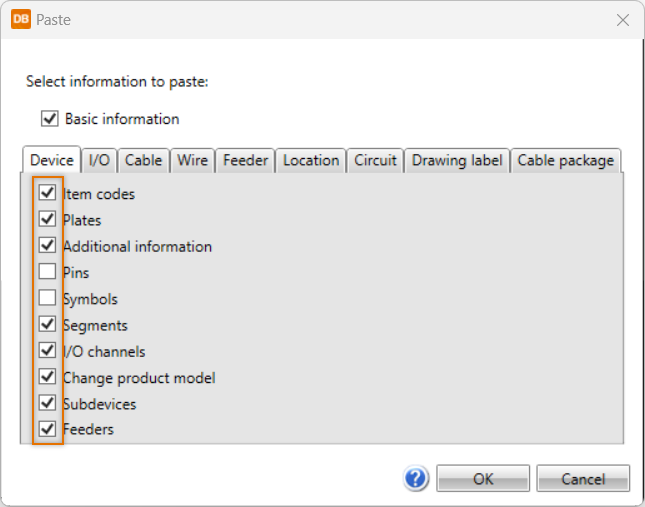Screen dimensions: 645x507
Task: Open the Cable tab
Action: pyautogui.click(x=143, y=160)
